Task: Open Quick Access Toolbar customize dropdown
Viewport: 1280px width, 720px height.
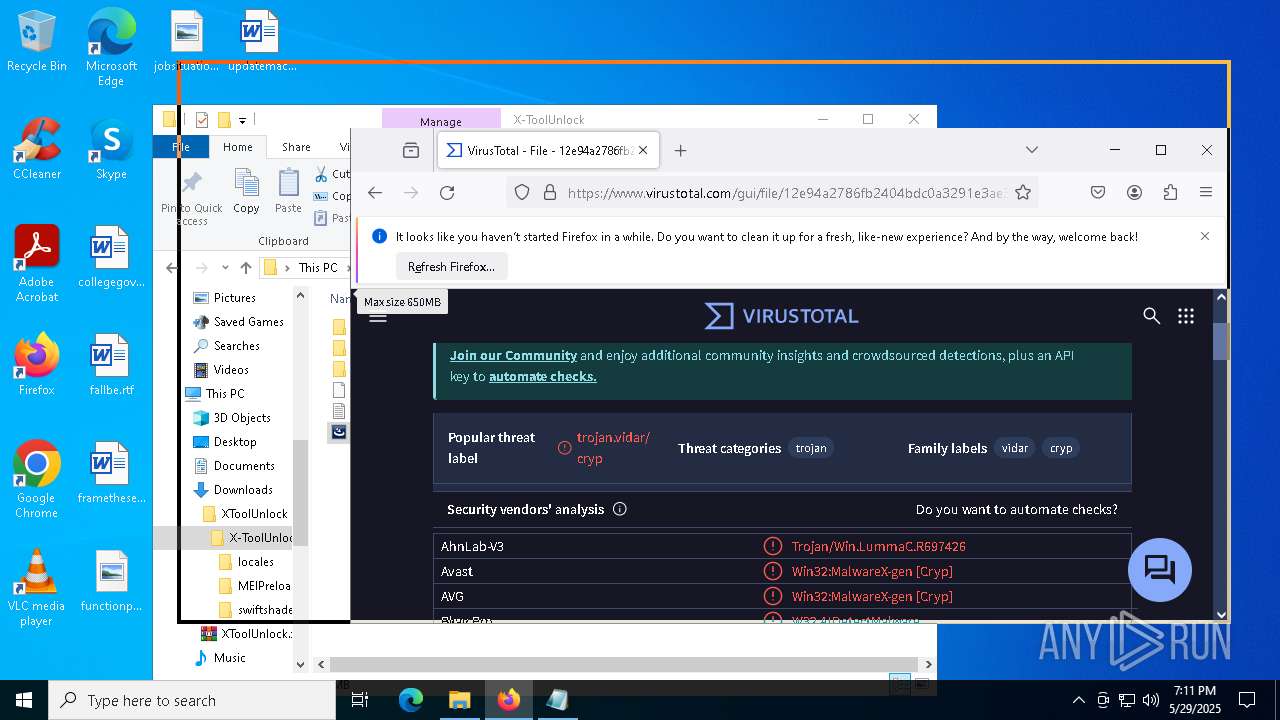Action: pos(242,120)
